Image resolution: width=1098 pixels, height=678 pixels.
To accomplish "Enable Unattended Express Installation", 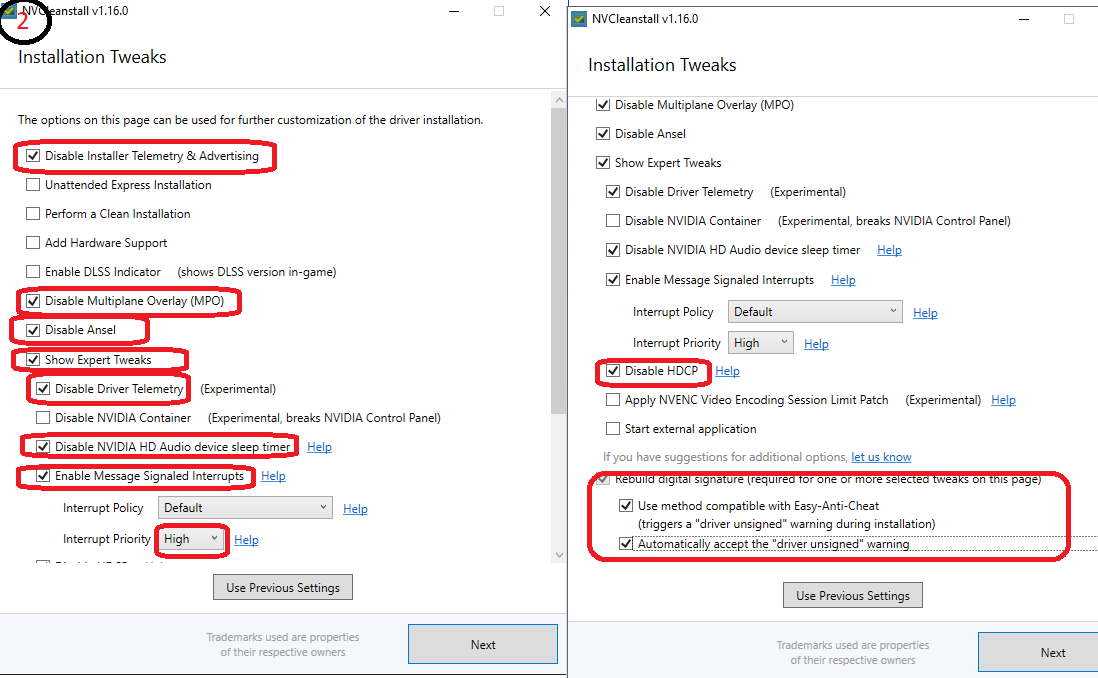I will coord(33,184).
